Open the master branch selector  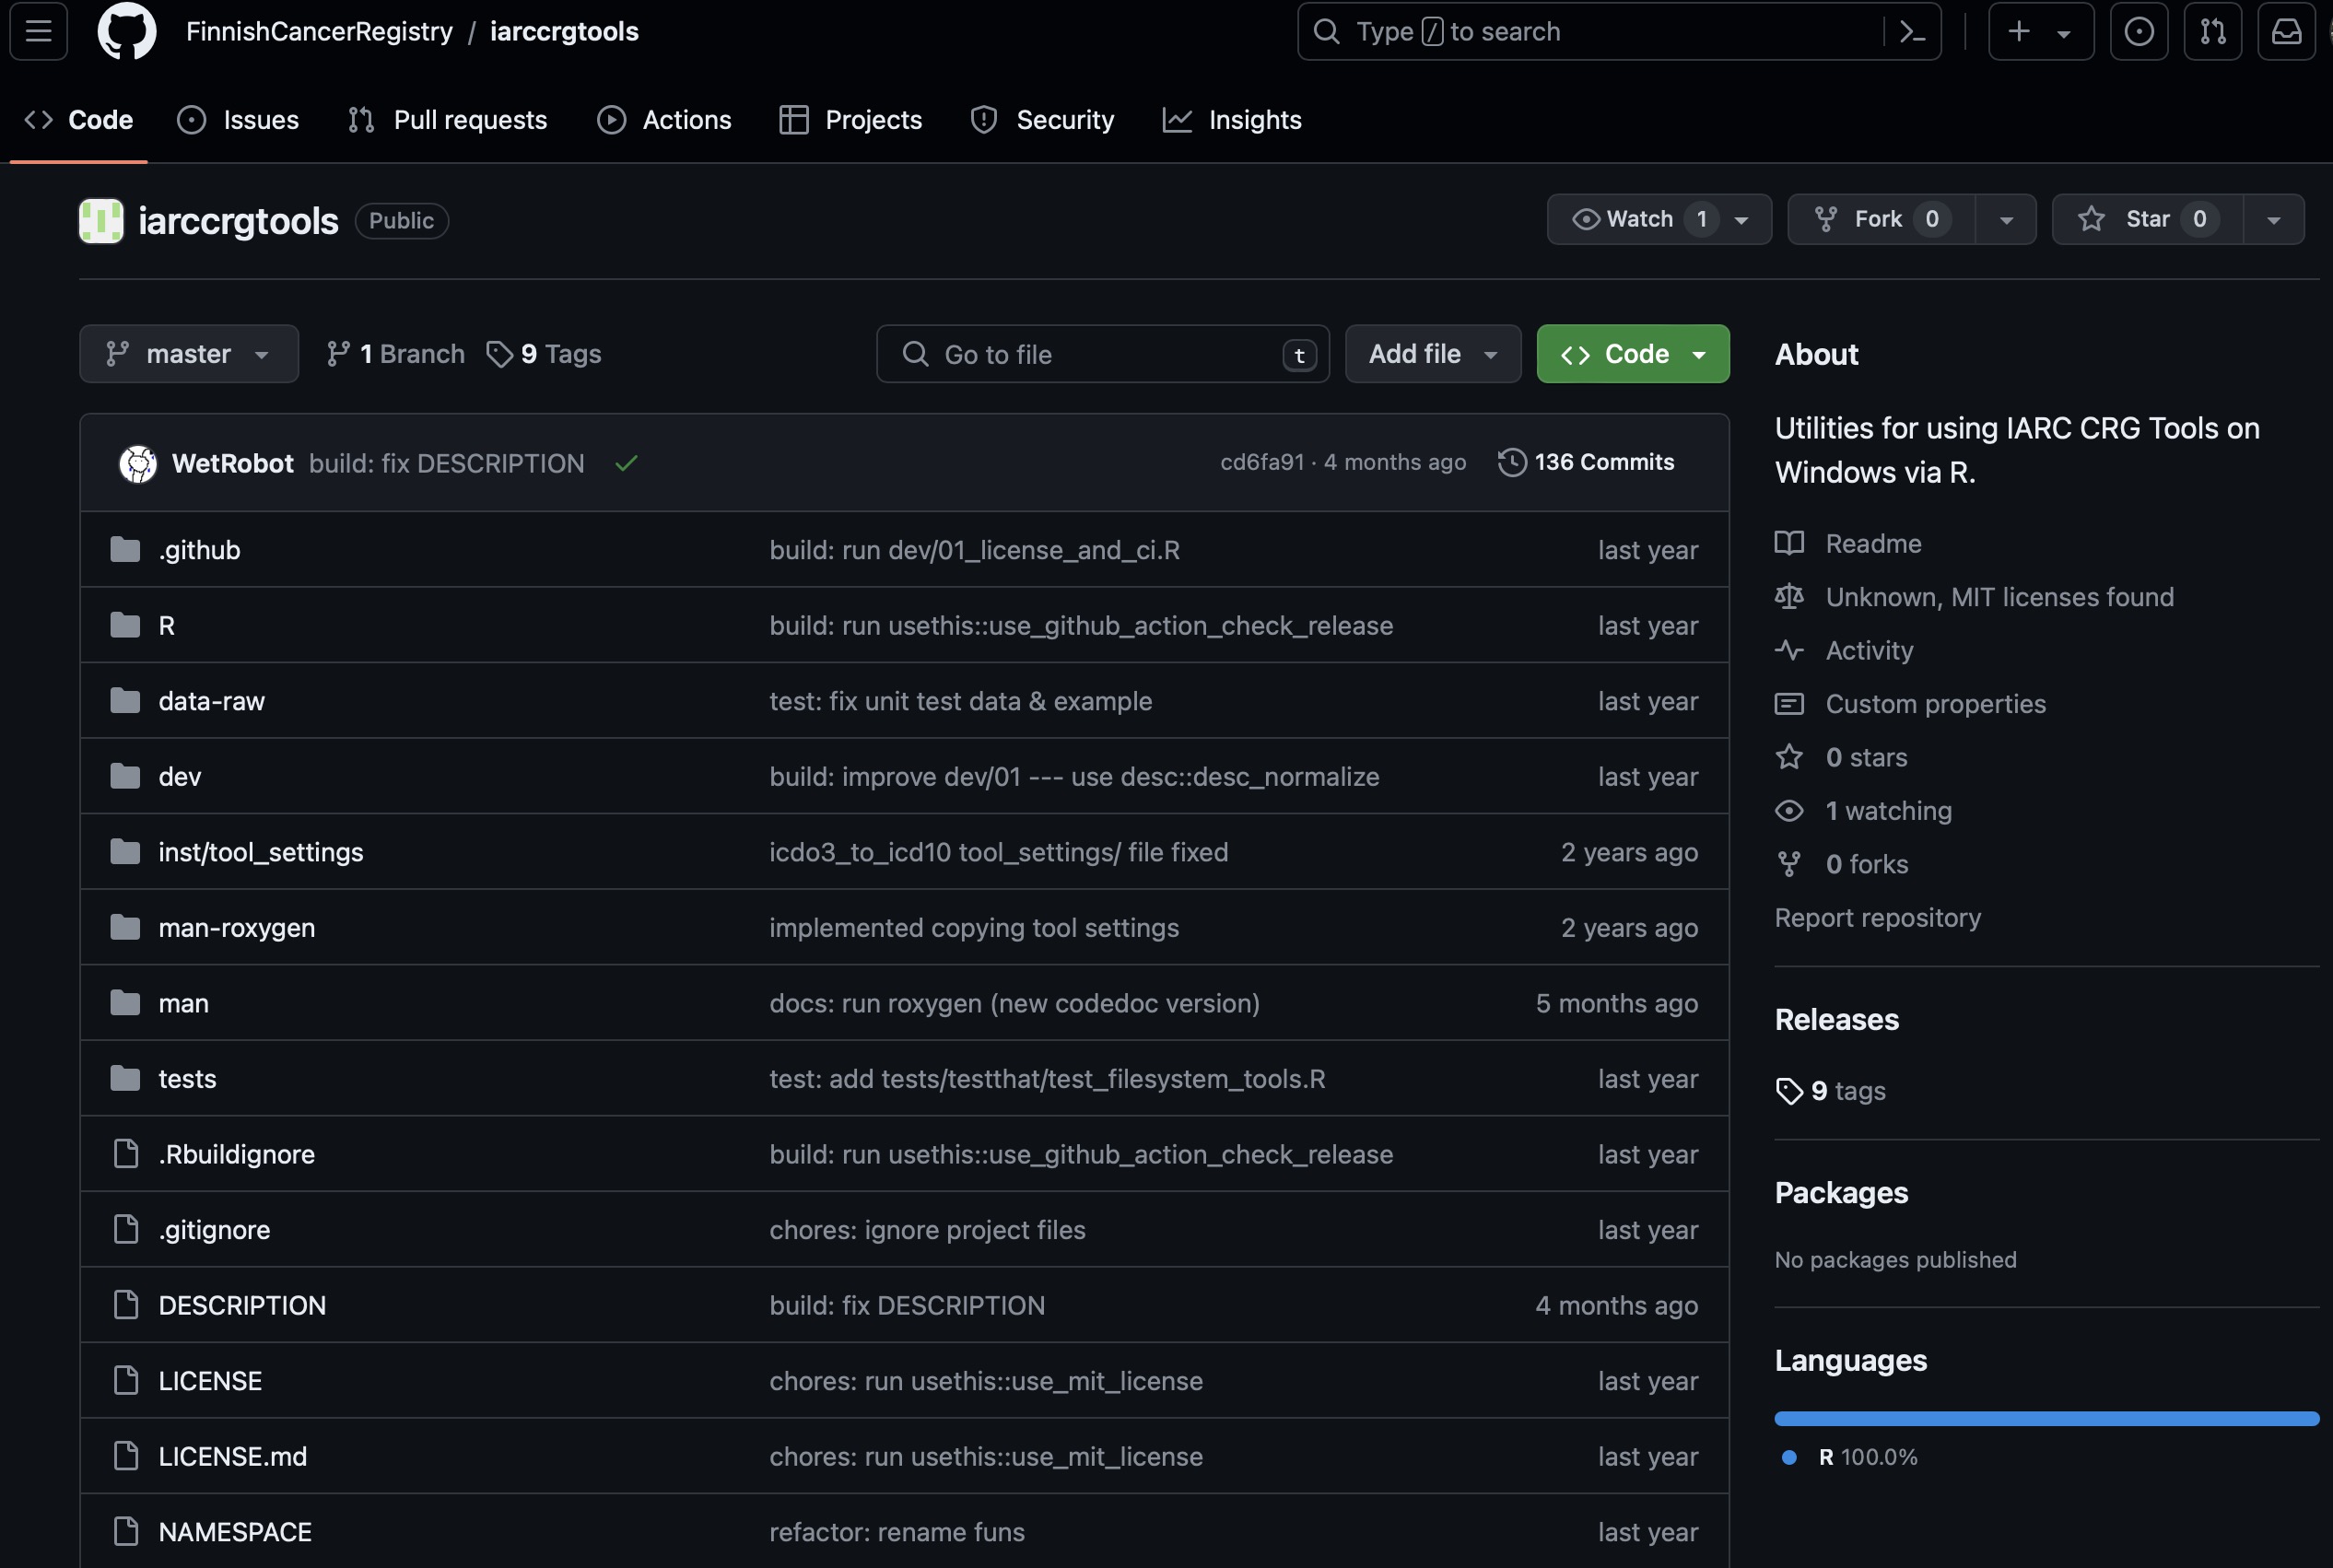[189, 354]
